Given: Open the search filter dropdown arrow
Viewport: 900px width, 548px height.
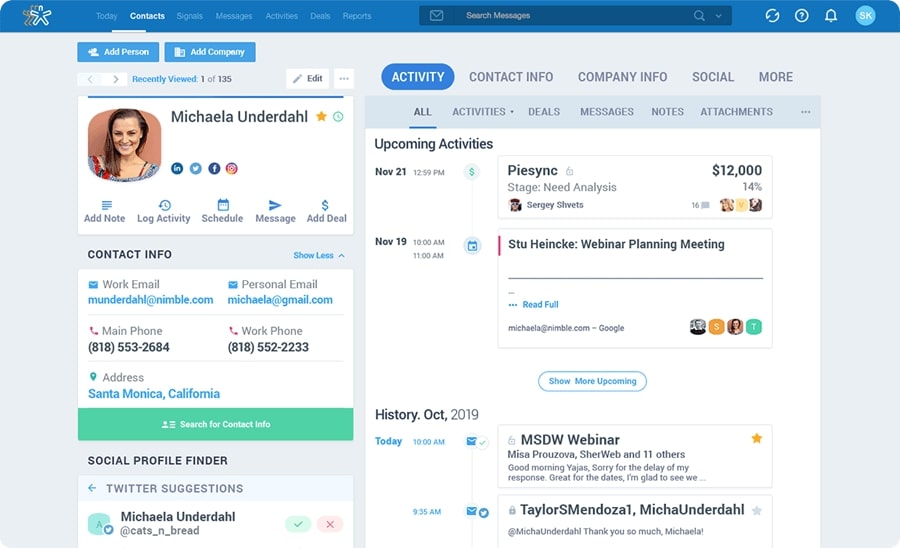Looking at the screenshot, I should [x=719, y=16].
